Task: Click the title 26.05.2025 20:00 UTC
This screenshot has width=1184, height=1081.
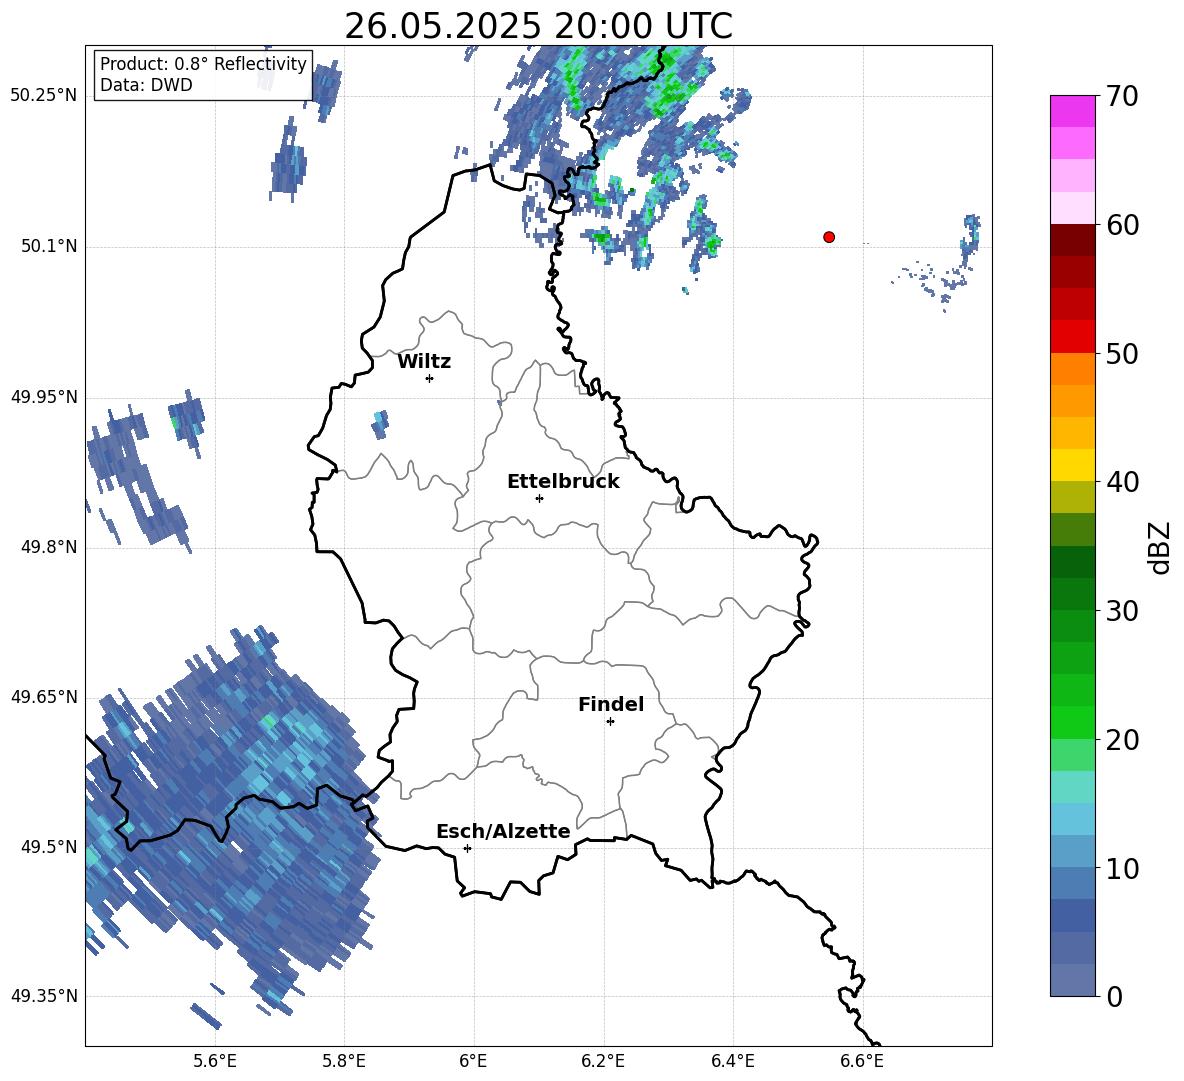Action: pos(538,26)
